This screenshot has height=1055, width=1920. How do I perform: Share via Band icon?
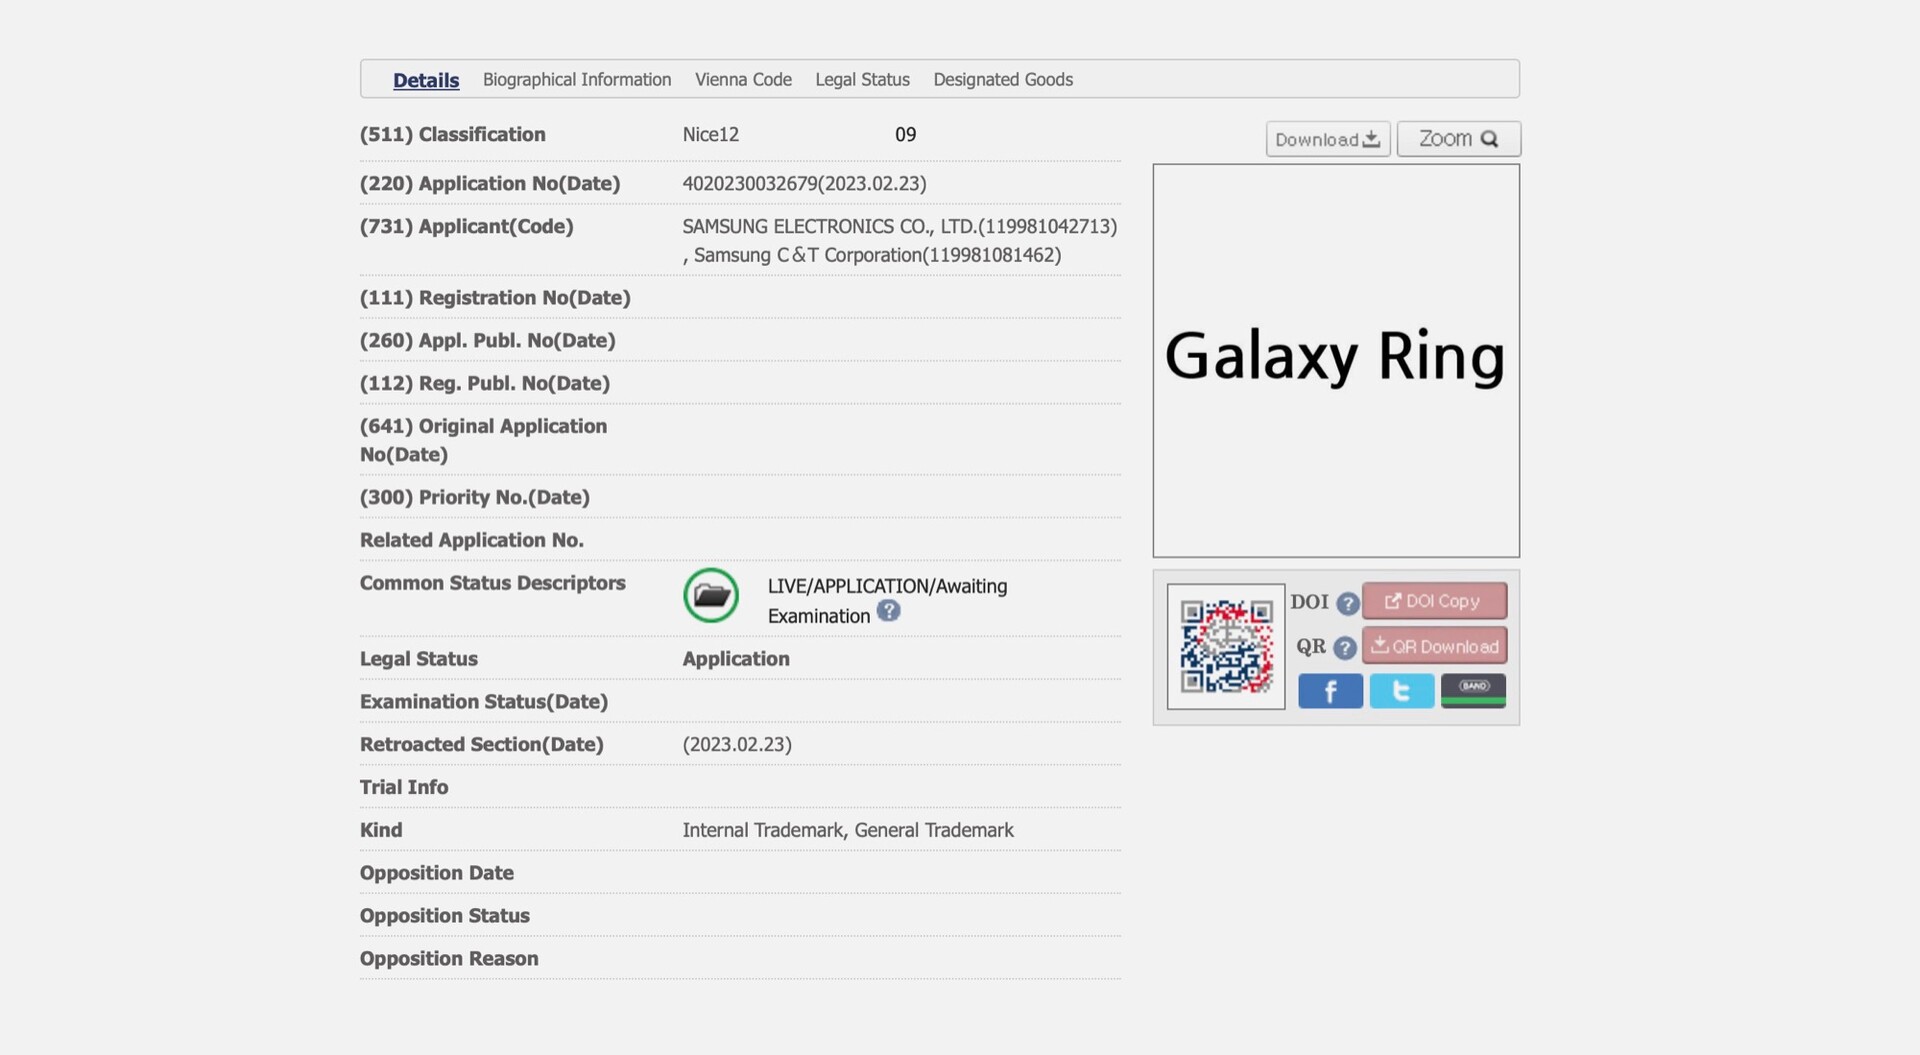pyautogui.click(x=1473, y=691)
